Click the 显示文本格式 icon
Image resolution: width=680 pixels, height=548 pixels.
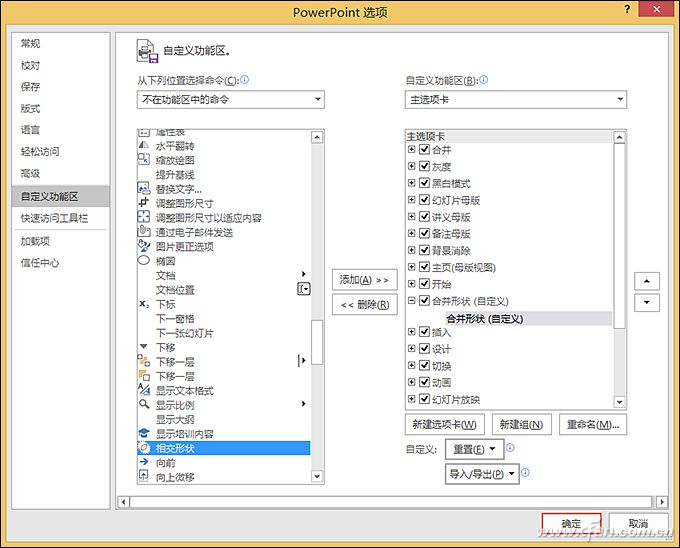click(x=144, y=389)
